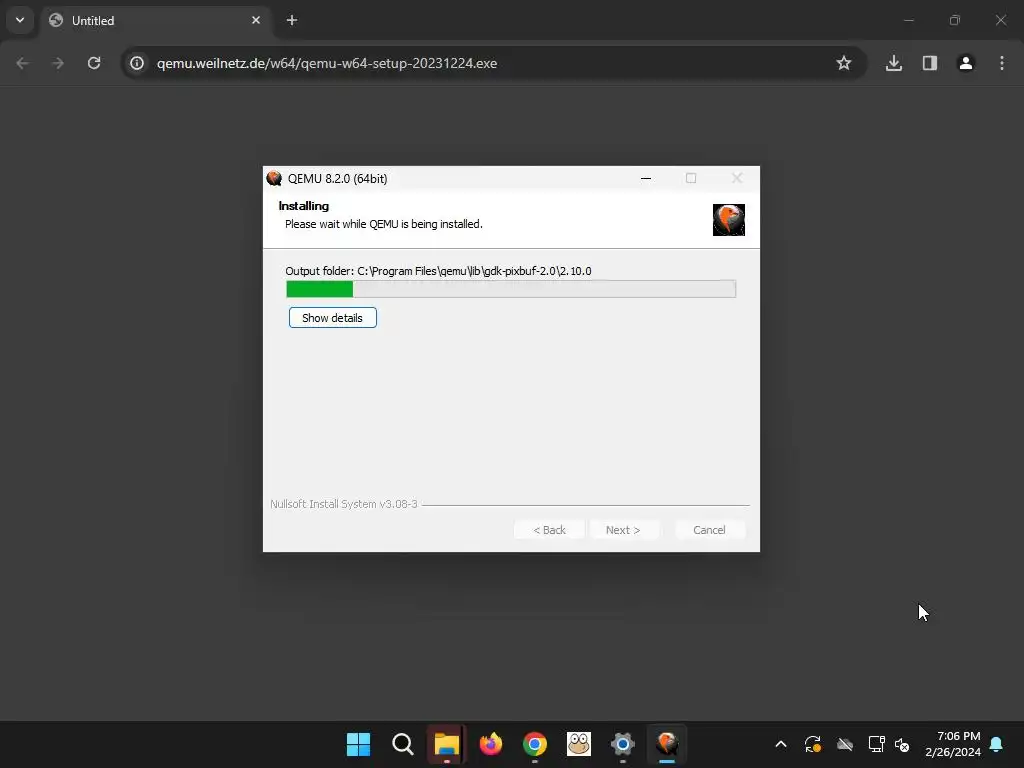Viewport: 1024px width, 768px height.
Task: Click the QEMU 8.2.0 (64bit) title text
Action: [338, 178]
